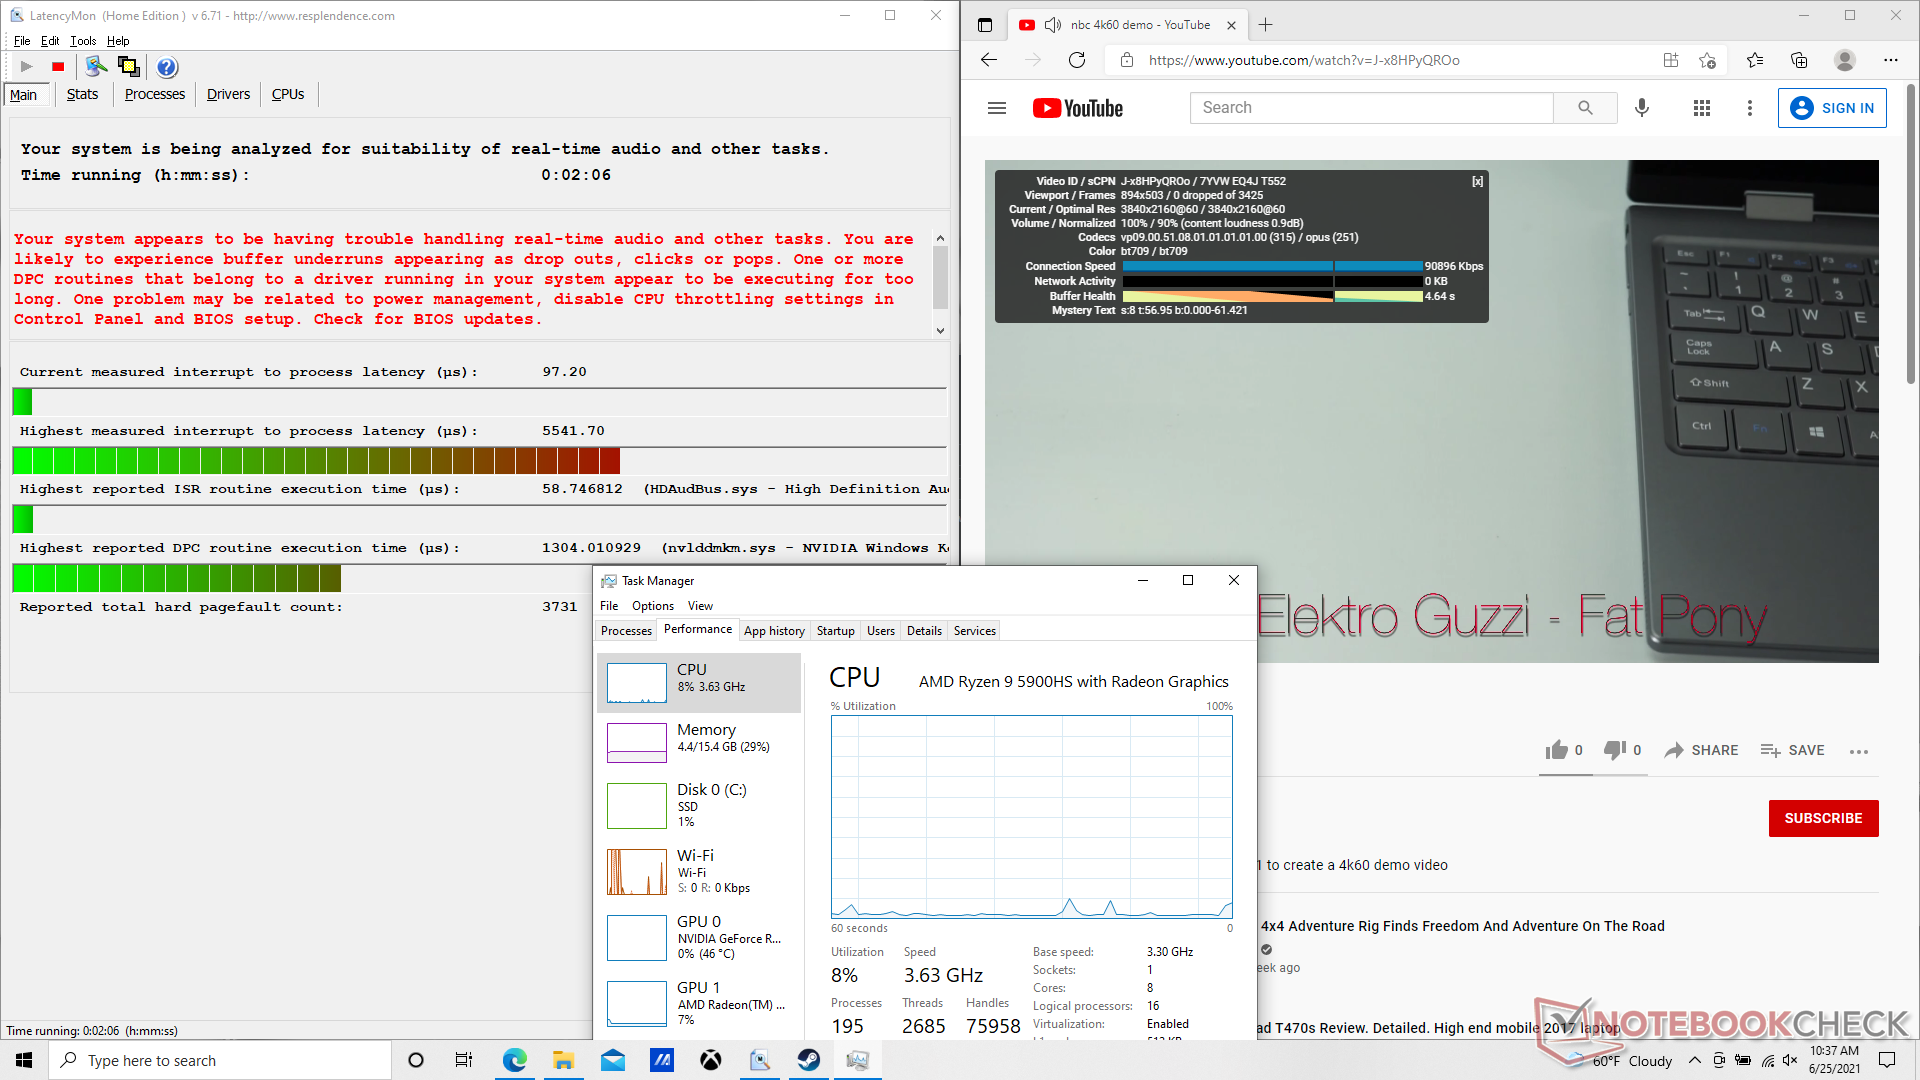Click the LatencyMon help question-mark icon
The image size is (1920, 1080).
(x=167, y=67)
